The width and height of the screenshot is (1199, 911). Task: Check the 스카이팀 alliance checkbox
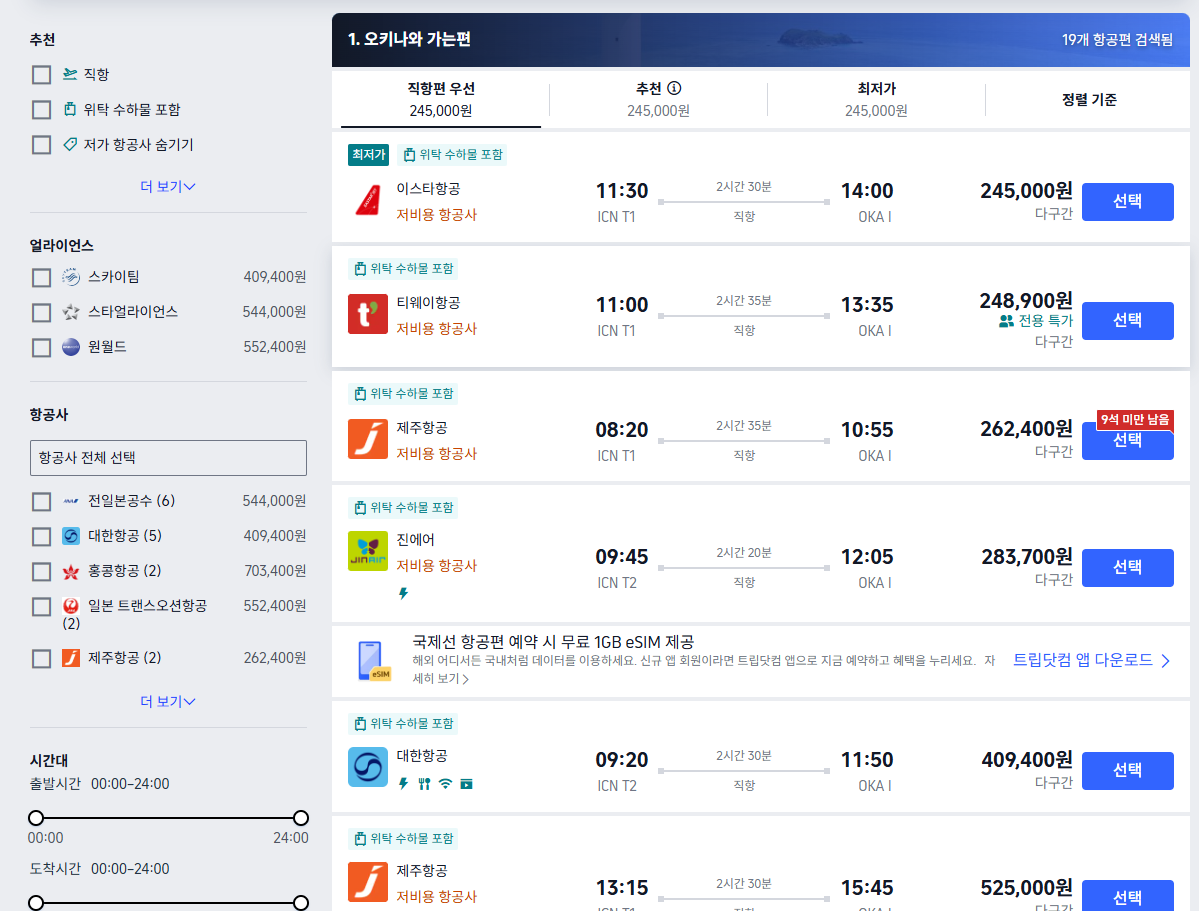click(41, 277)
